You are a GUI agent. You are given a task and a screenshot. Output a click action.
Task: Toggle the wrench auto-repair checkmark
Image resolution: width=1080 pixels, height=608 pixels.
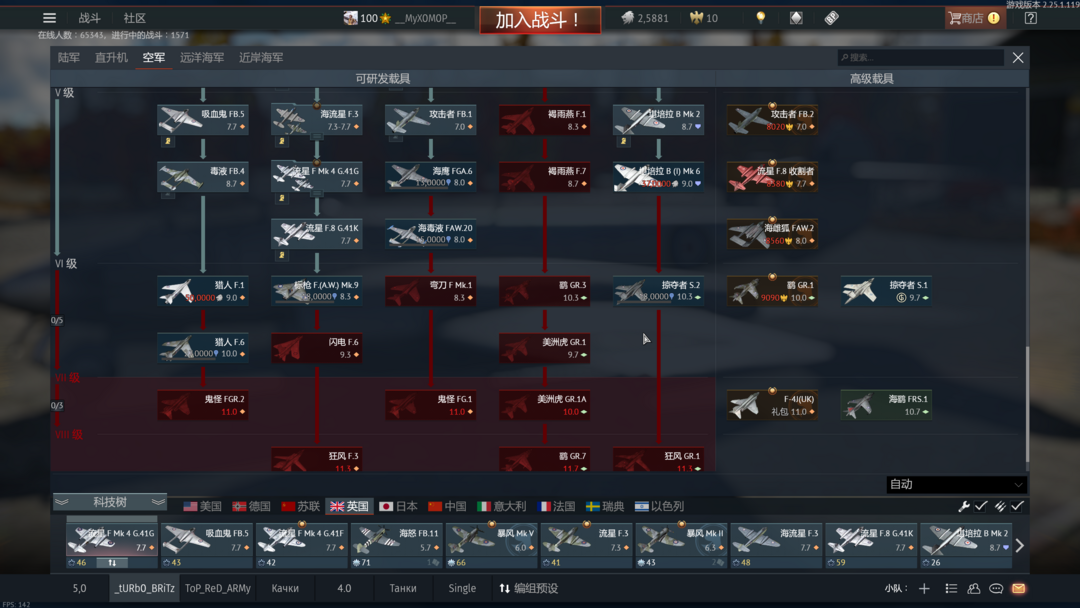point(981,506)
